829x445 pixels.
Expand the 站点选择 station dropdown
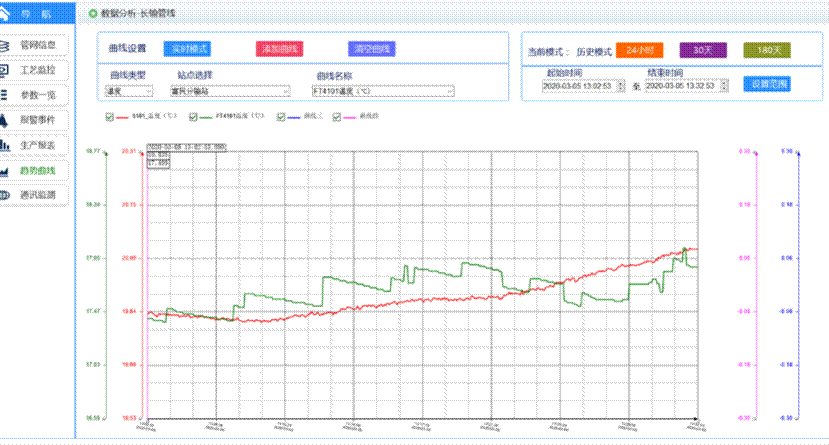pyautogui.click(x=230, y=91)
